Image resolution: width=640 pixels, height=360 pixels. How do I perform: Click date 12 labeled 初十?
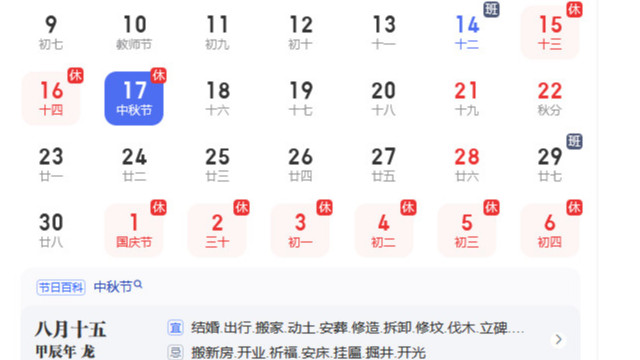(300, 32)
